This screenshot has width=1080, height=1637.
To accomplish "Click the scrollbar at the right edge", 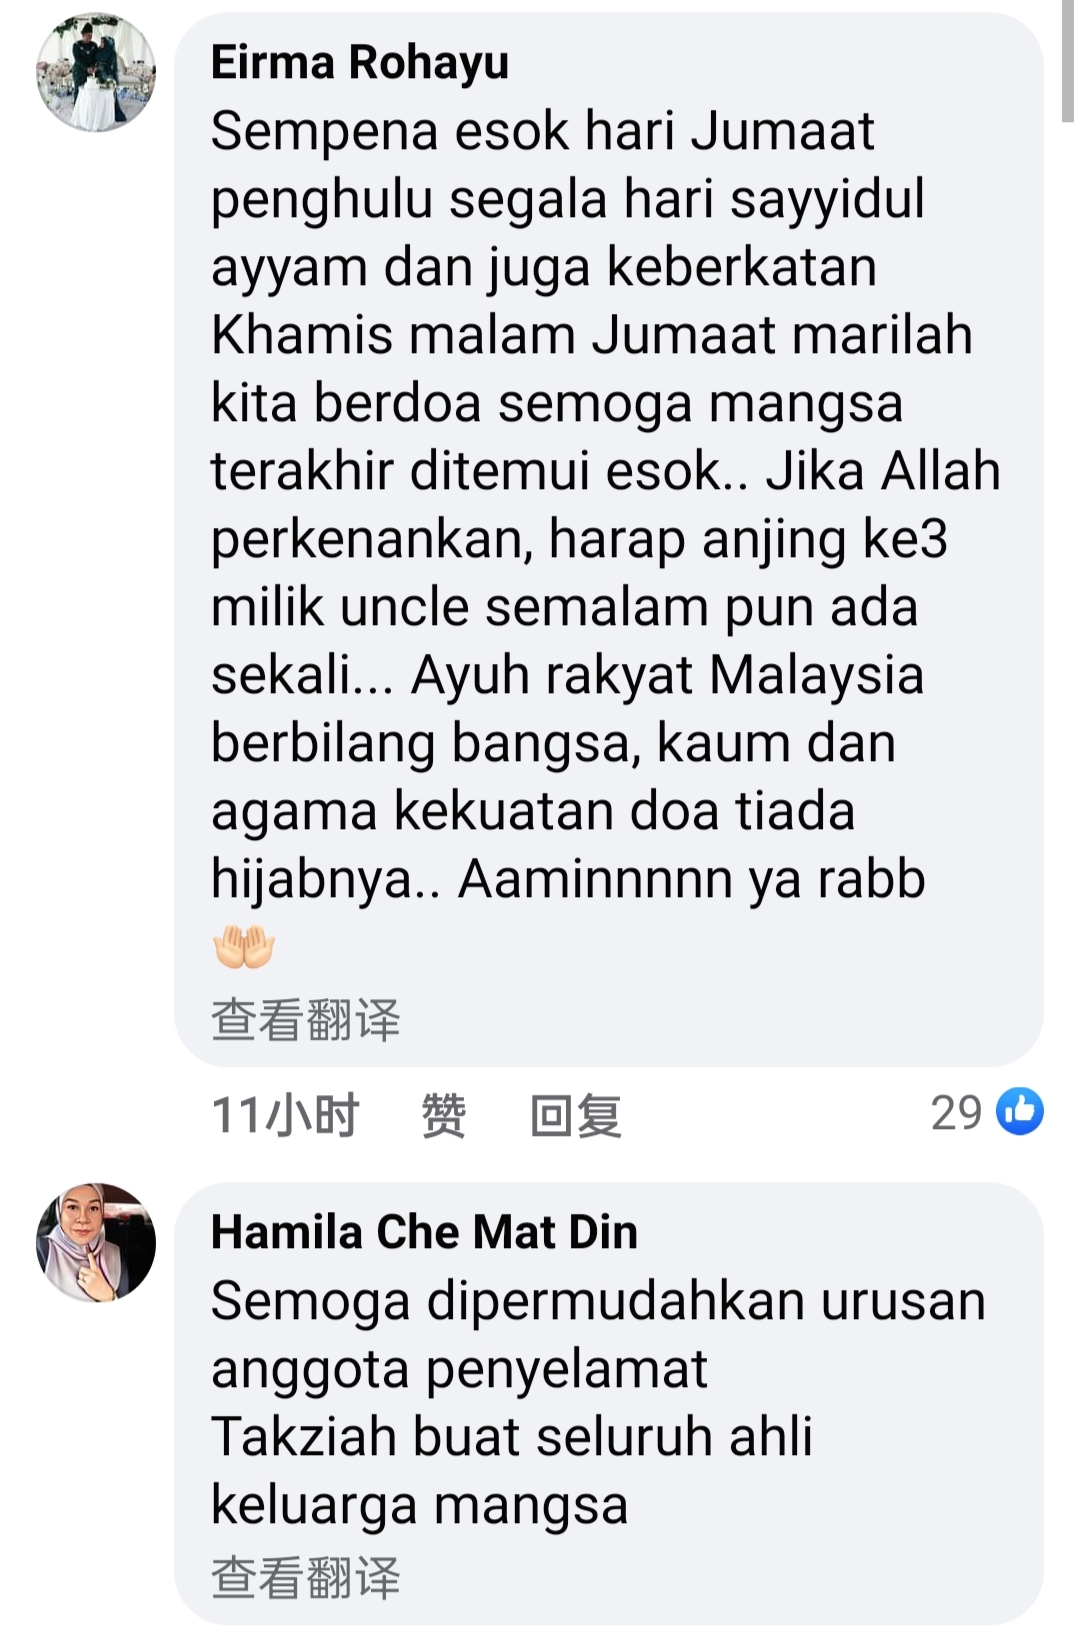I will click(x=1070, y=60).
